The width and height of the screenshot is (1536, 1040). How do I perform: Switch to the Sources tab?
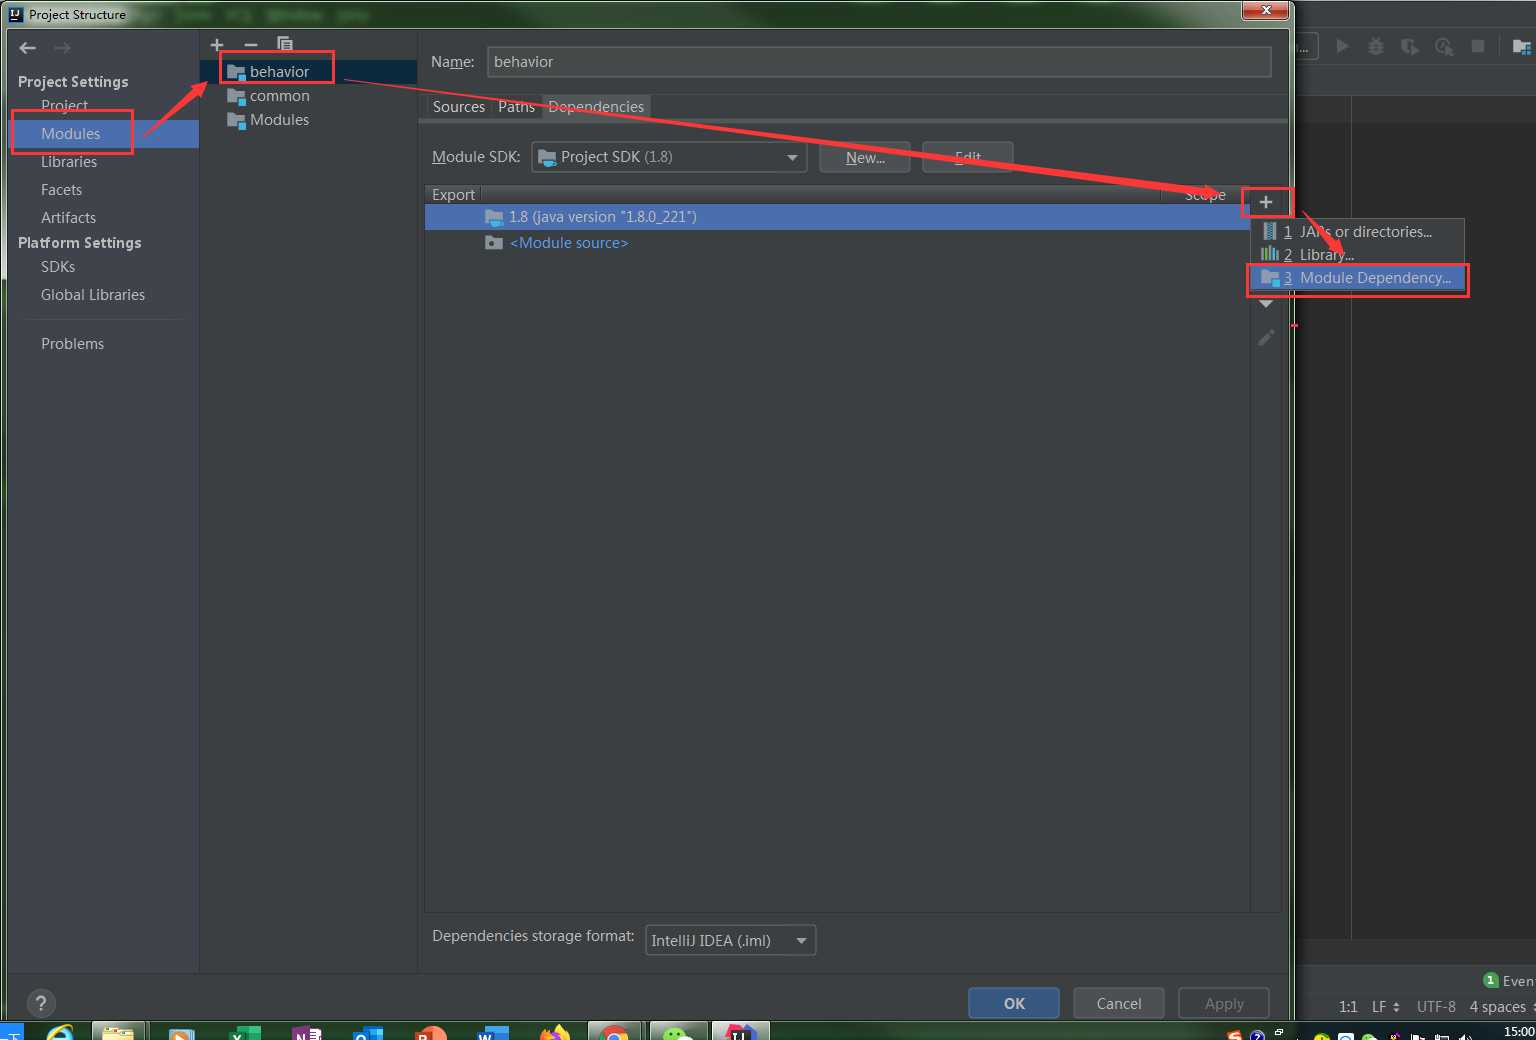tap(458, 107)
